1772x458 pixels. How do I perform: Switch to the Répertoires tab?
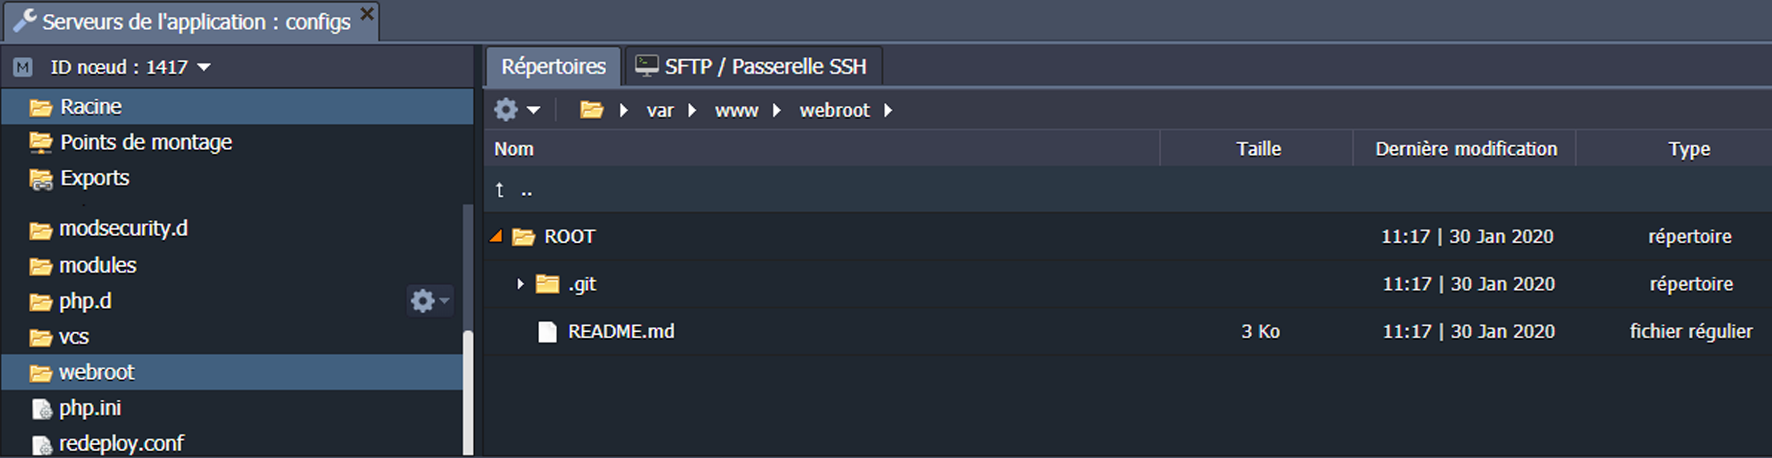(x=553, y=66)
